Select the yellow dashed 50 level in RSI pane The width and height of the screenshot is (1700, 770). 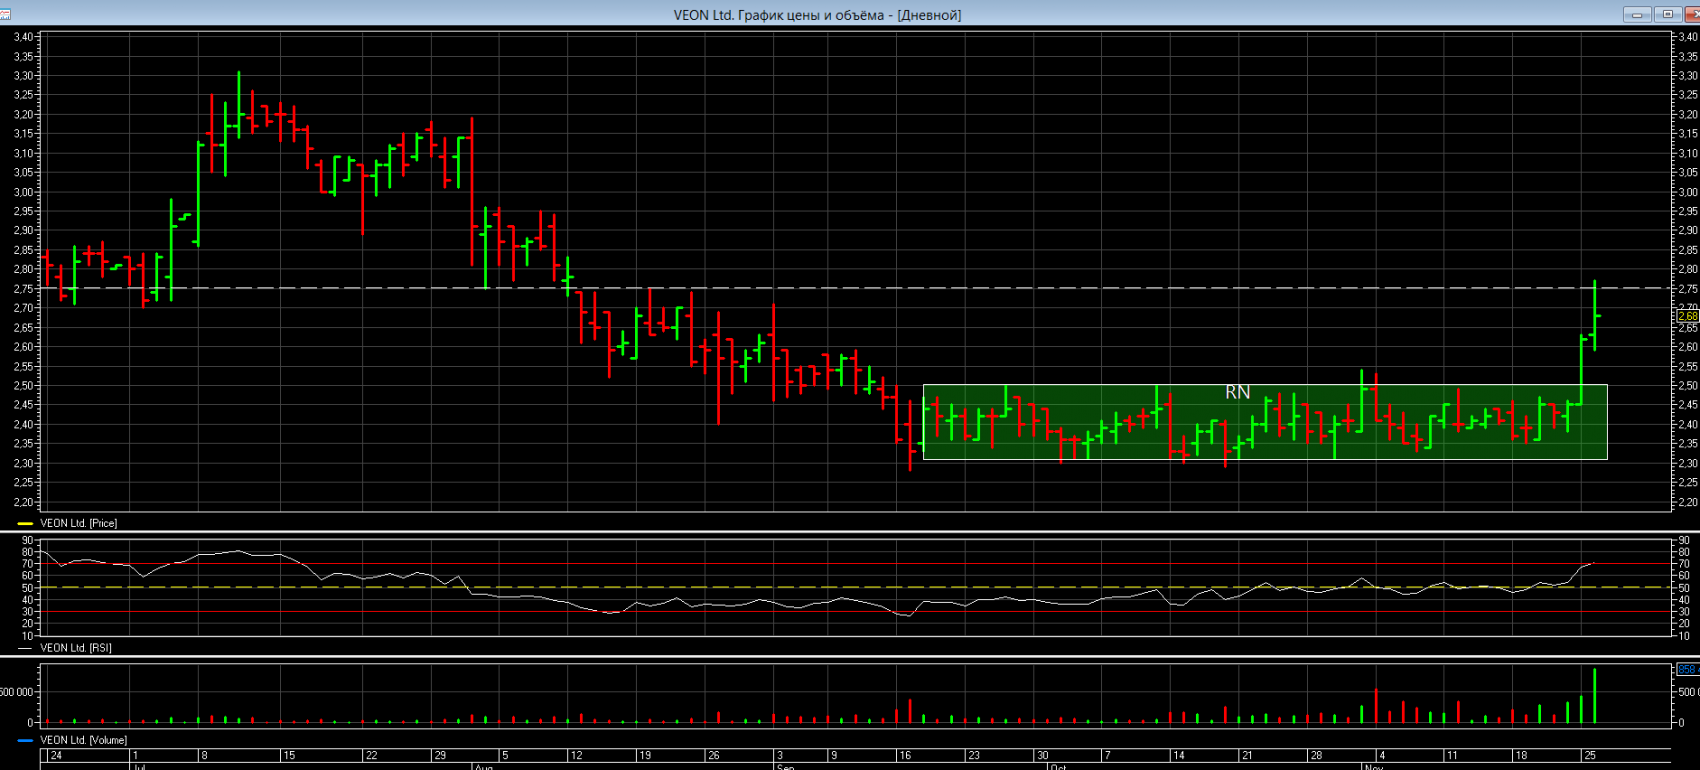tap(855, 587)
